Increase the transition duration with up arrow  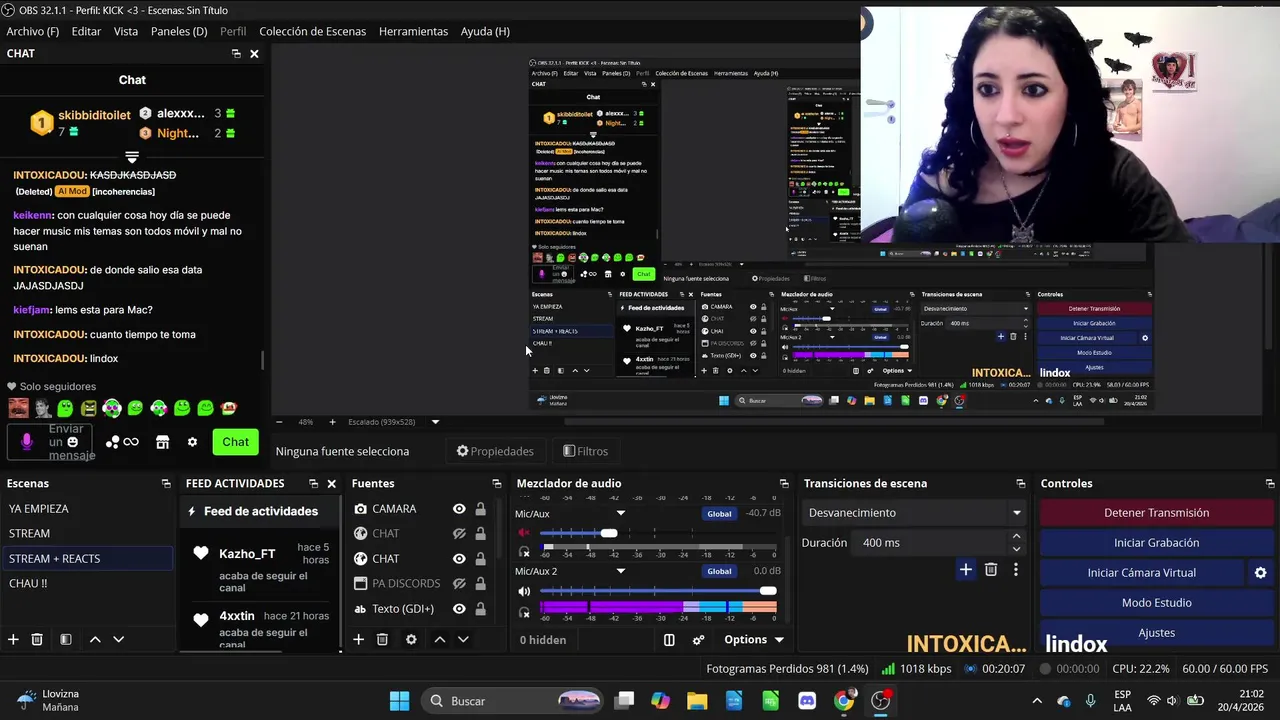[1016, 537]
